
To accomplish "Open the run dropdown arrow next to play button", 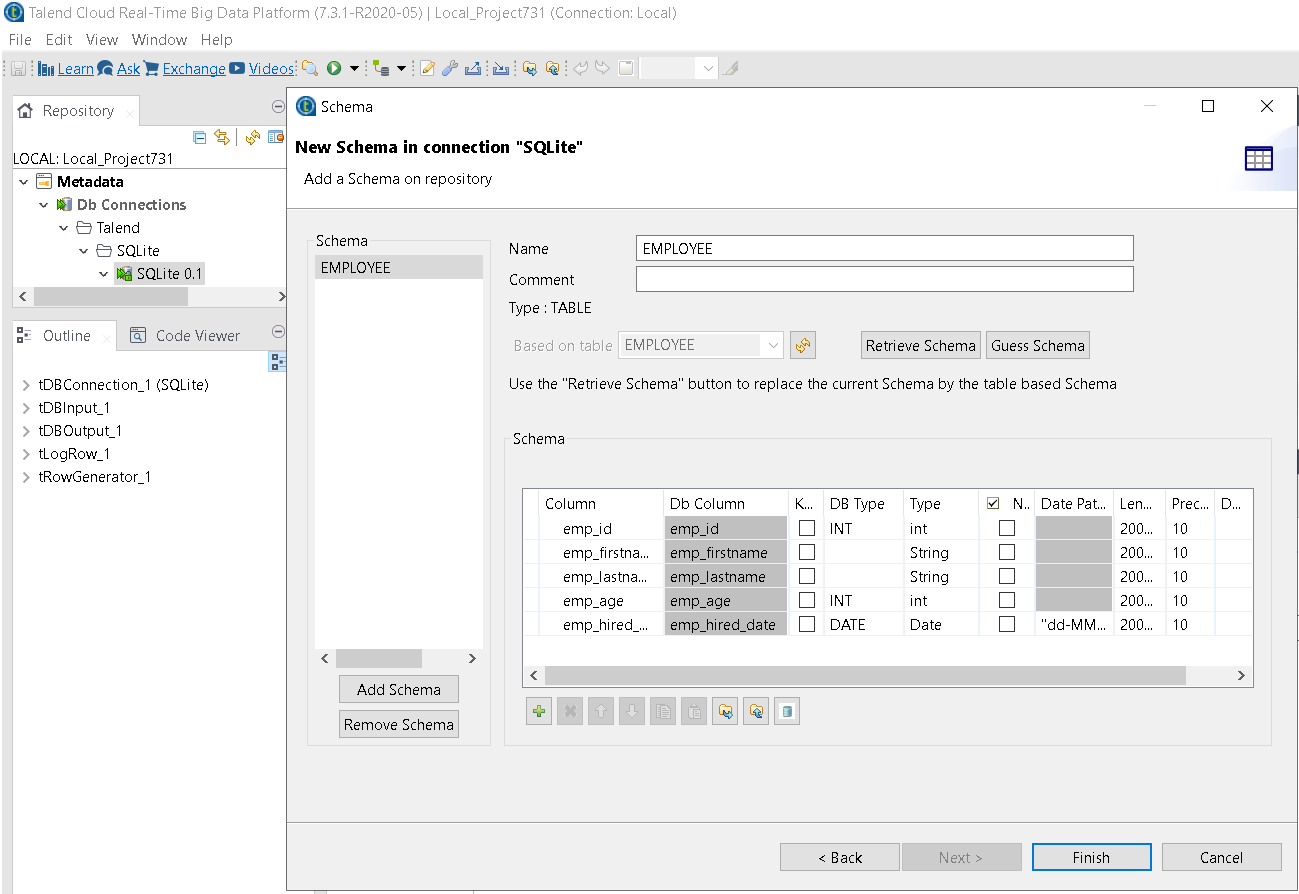I will pyautogui.click(x=356, y=68).
